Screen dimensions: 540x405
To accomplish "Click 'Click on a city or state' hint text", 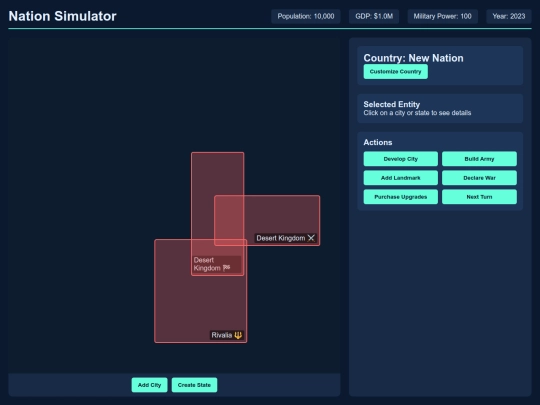I will click(x=417, y=113).
